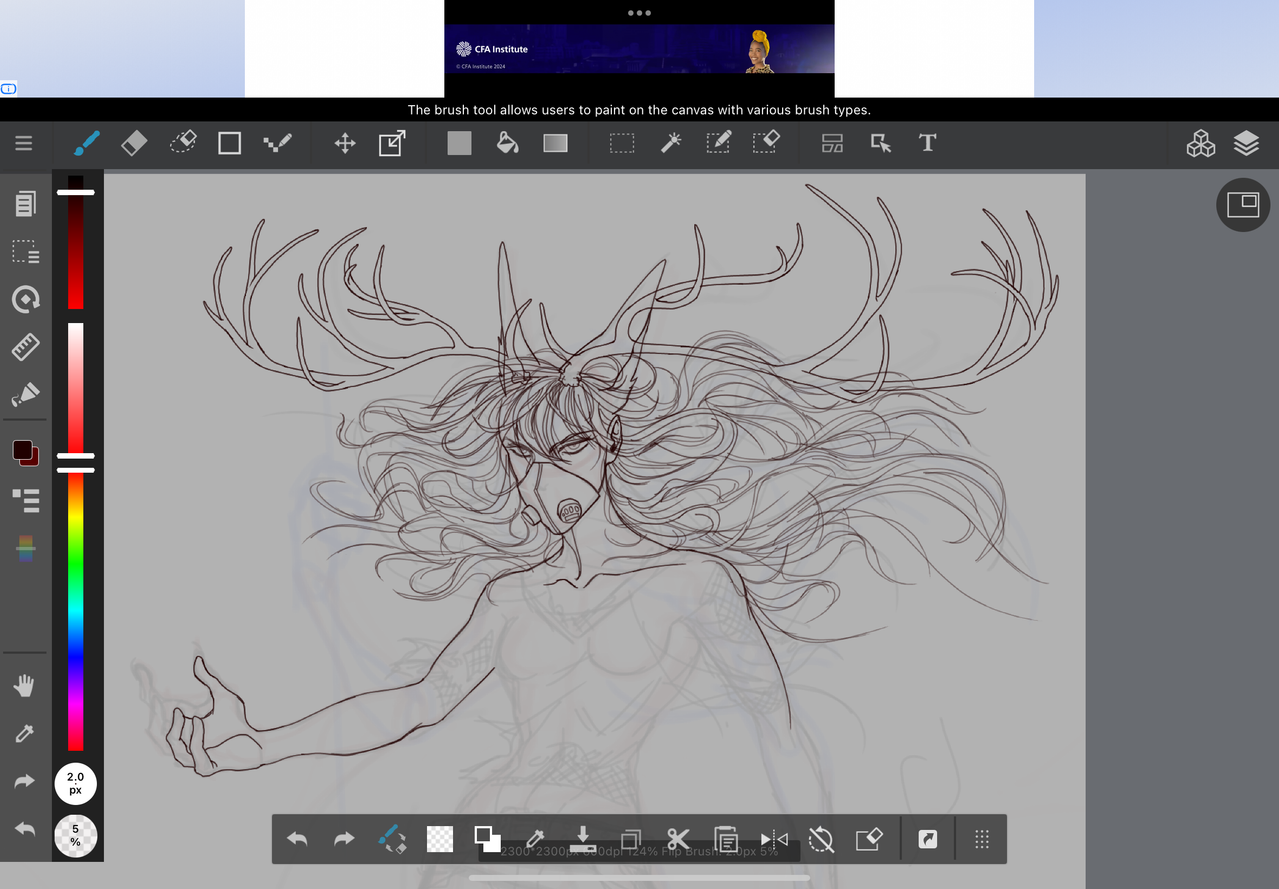Viewport: 1279px width, 889px height.
Task: Click the white-to-red saturation slider bar
Action: 76,388
